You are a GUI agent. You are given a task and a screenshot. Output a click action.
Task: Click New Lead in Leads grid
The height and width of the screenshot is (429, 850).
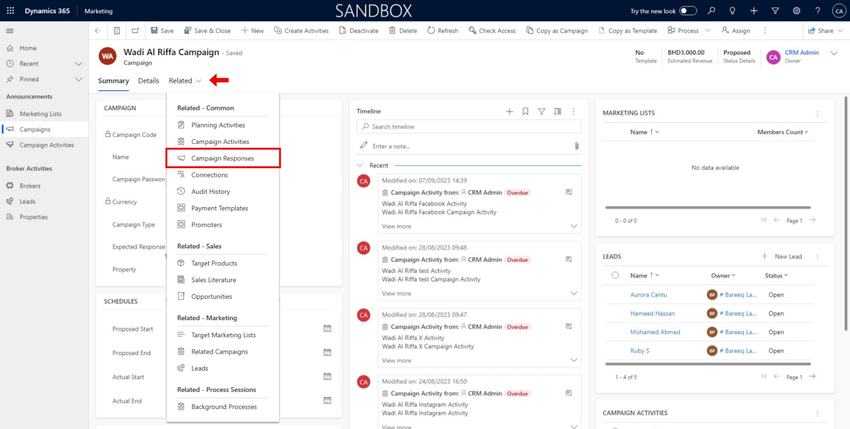pyautogui.click(x=782, y=257)
